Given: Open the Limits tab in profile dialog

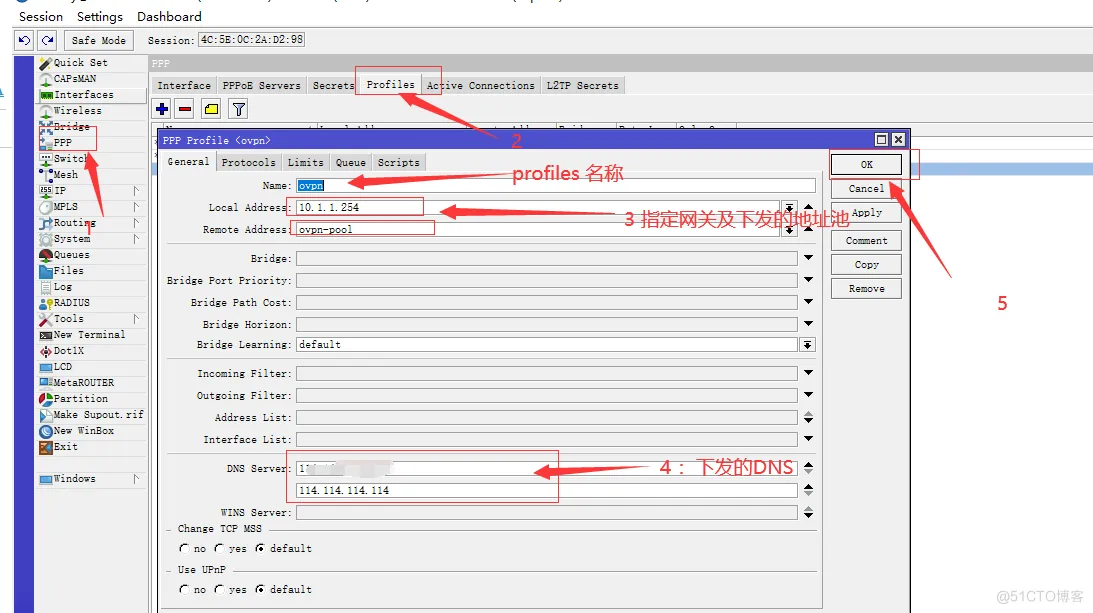Looking at the screenshot, I should 305,163.
